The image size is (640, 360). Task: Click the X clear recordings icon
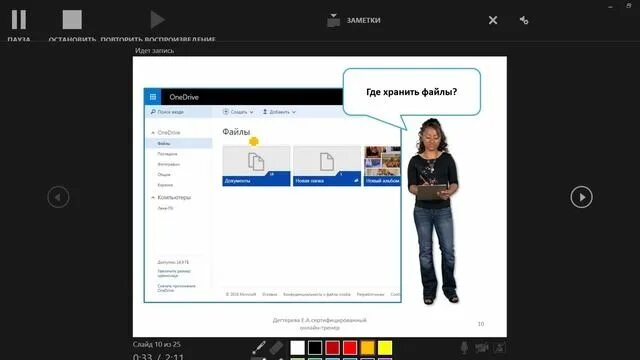click(x=493, y=20)
